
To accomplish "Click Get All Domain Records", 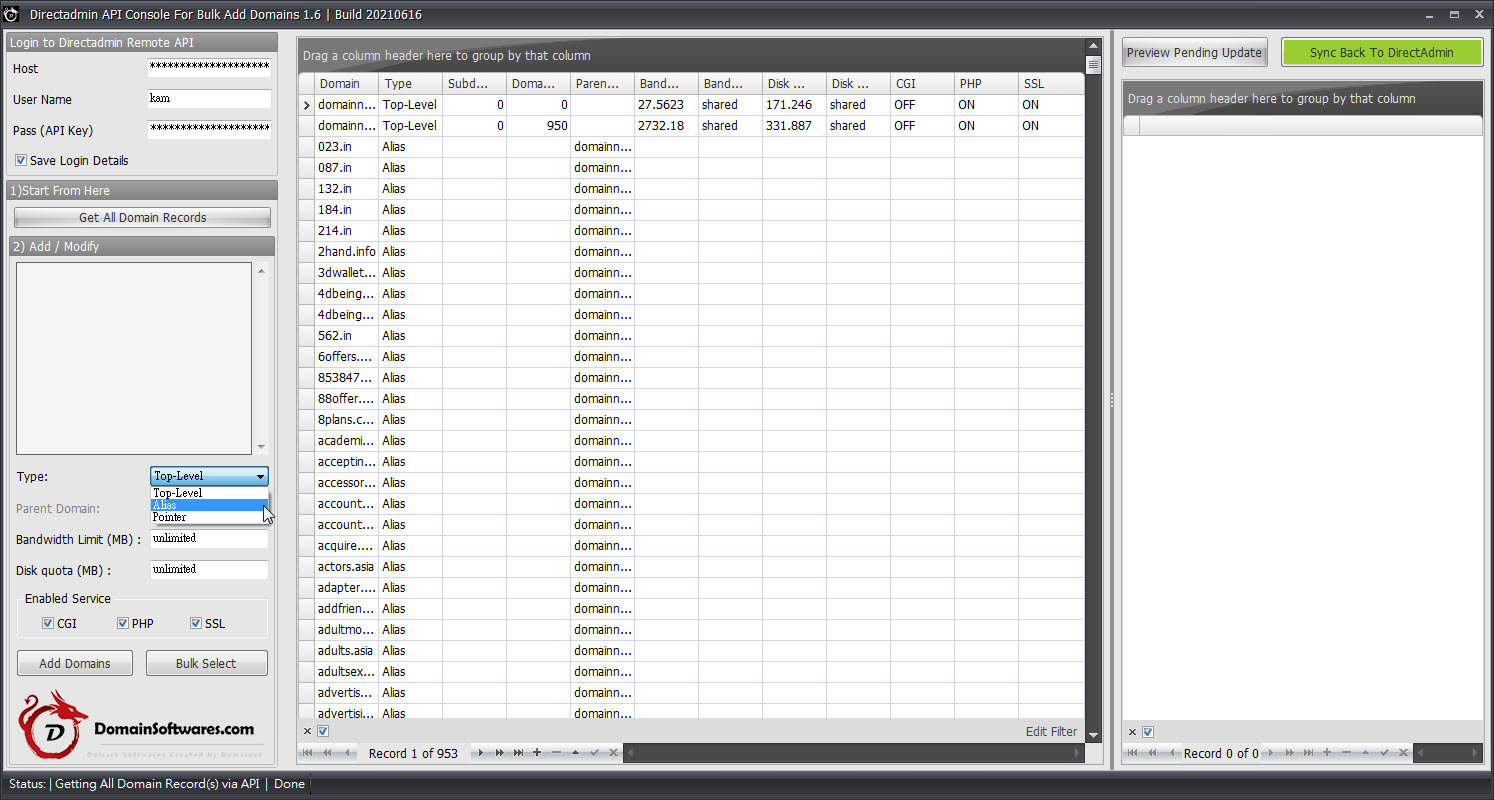I will [x=141, y=217].
